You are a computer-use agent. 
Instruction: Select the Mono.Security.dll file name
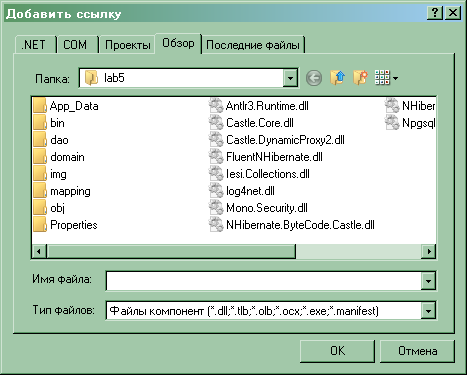[x=267, y=208]
